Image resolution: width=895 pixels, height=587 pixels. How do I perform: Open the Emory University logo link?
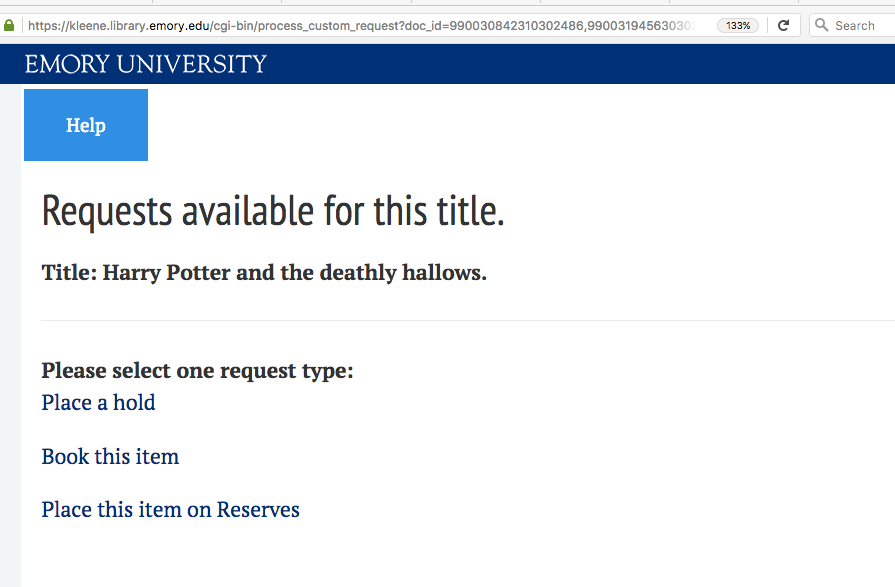pyautogui.click(x=146, y=64)
